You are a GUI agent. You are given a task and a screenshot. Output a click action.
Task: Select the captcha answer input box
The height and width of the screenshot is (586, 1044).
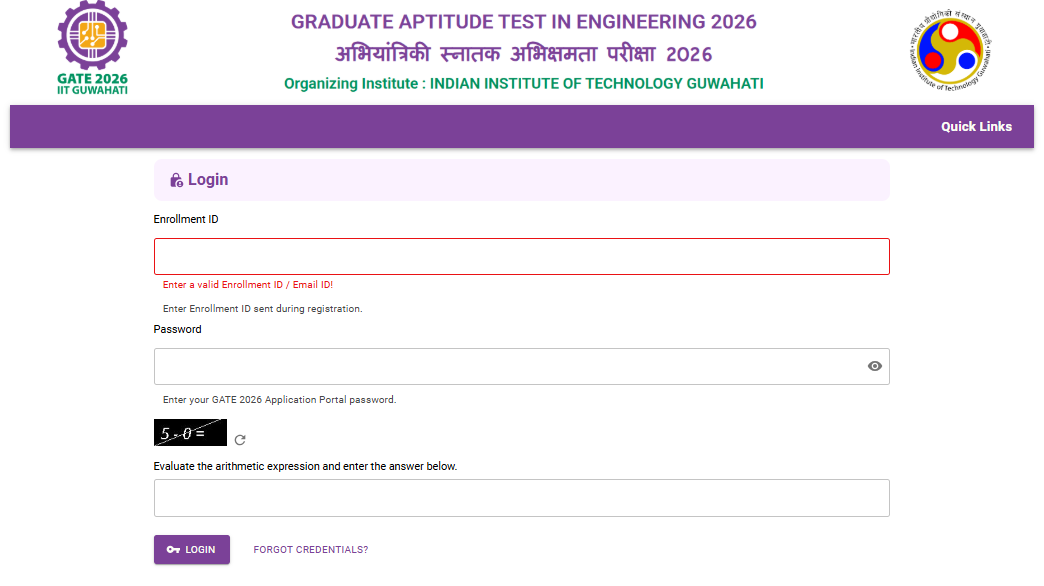521,498
